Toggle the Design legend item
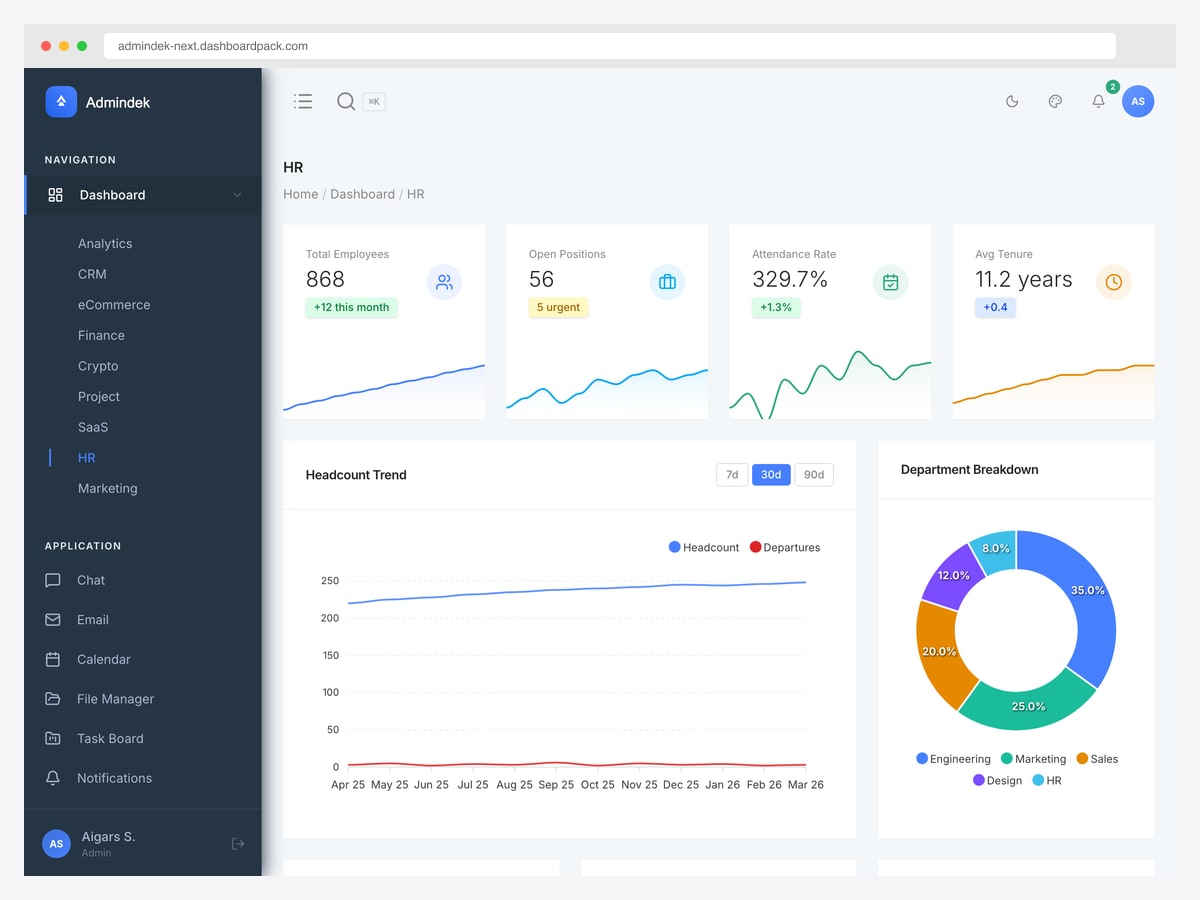1200x900 pixels. tap(997, 780)
